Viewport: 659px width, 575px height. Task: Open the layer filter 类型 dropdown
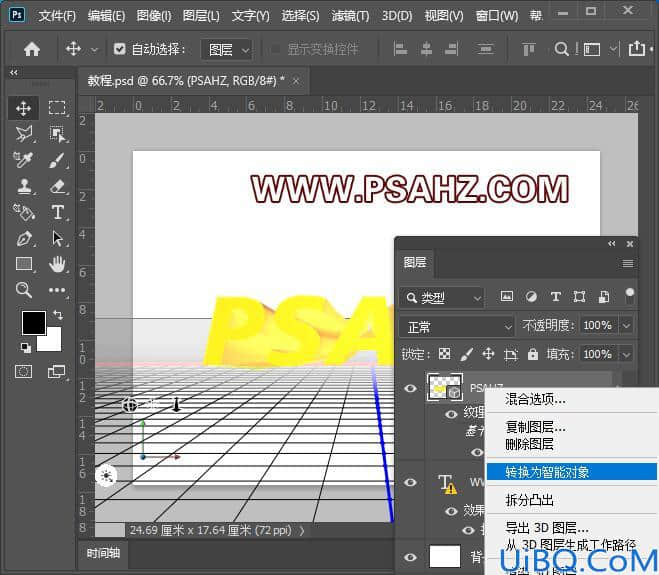442,298
